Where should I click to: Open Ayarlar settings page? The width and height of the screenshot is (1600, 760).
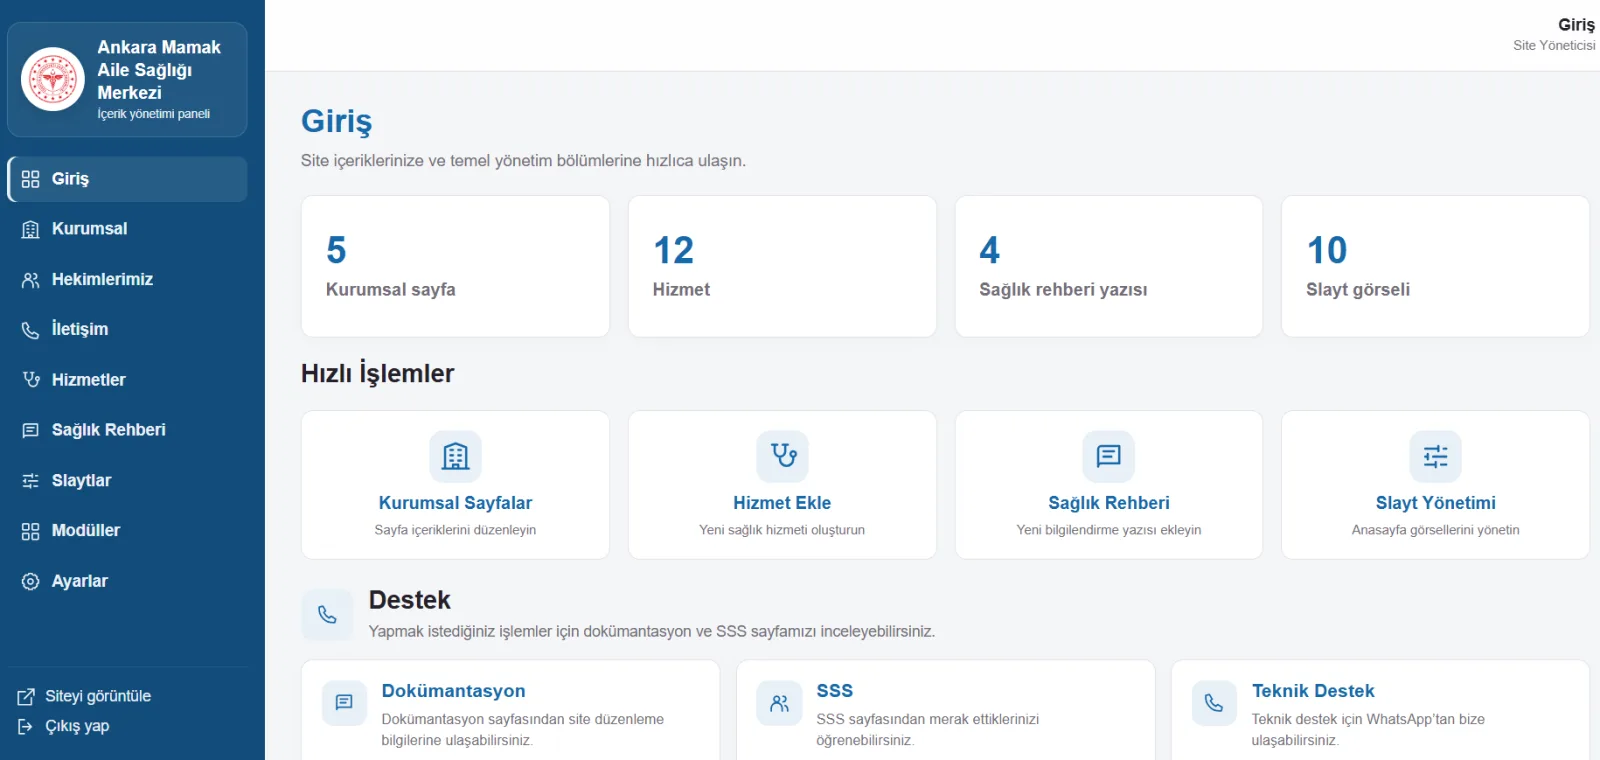pos(127,581)
